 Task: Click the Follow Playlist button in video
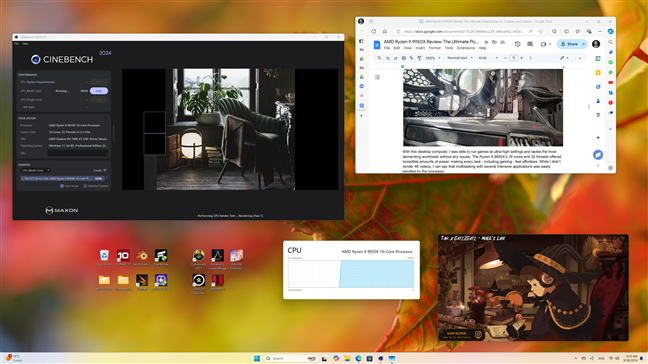coord(462,334)
